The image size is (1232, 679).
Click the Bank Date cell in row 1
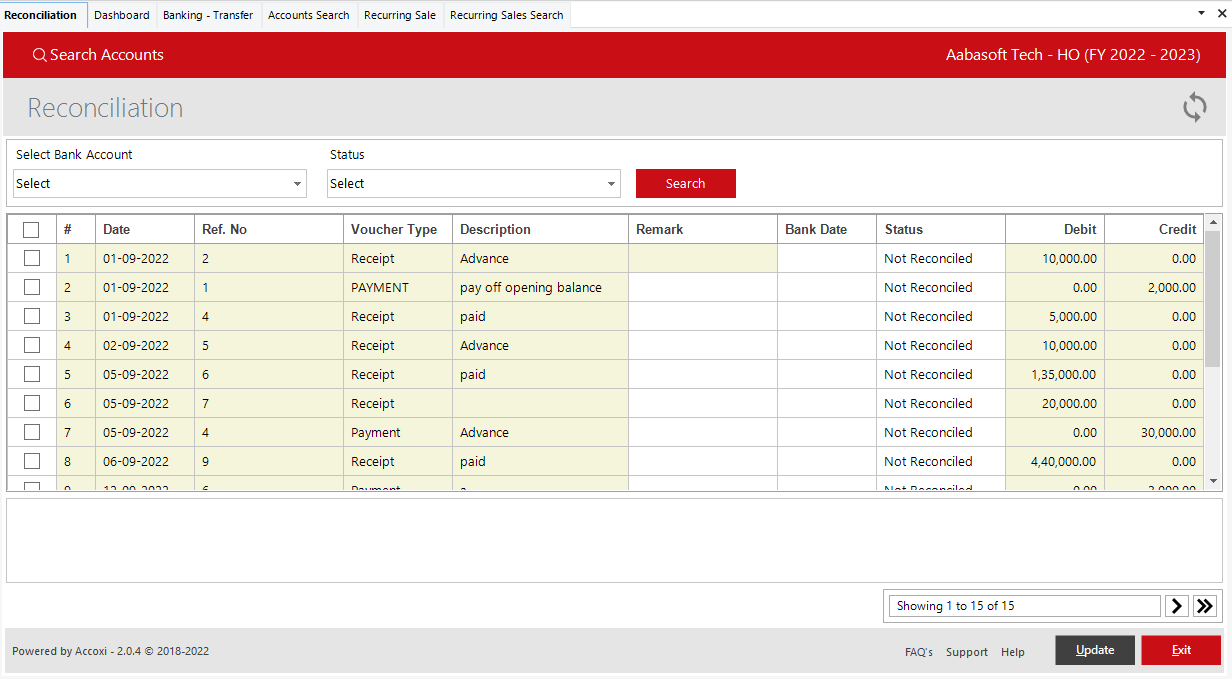(x=827, y=258)
